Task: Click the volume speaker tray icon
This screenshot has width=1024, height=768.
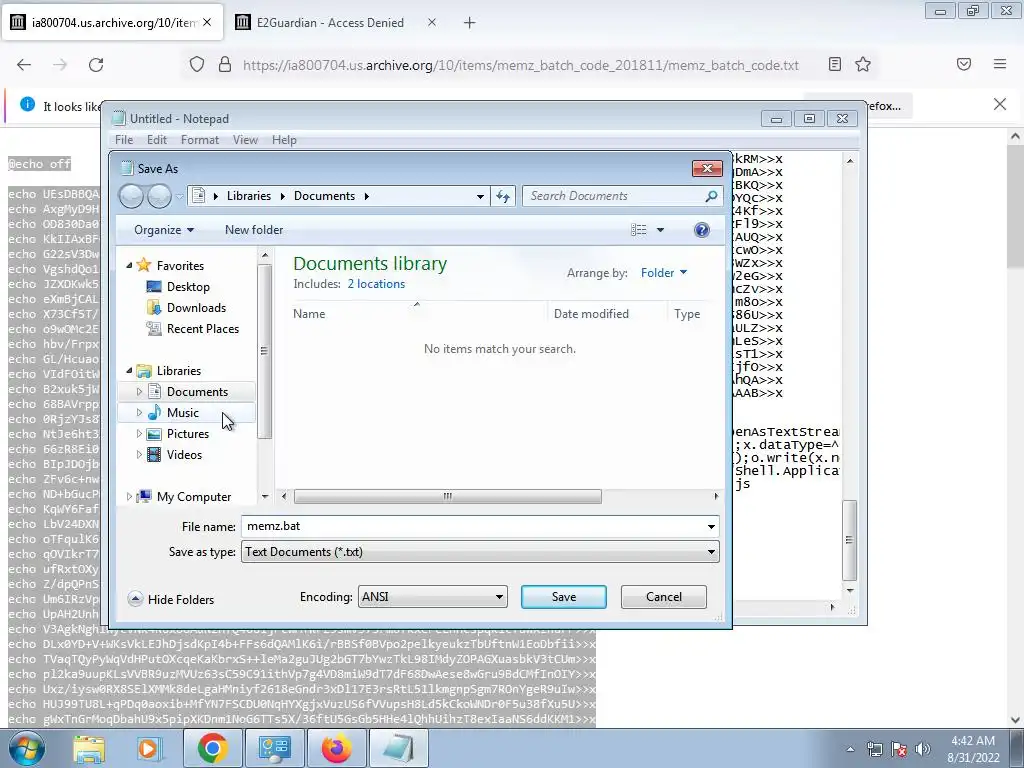Action: [x=923, y=749]
